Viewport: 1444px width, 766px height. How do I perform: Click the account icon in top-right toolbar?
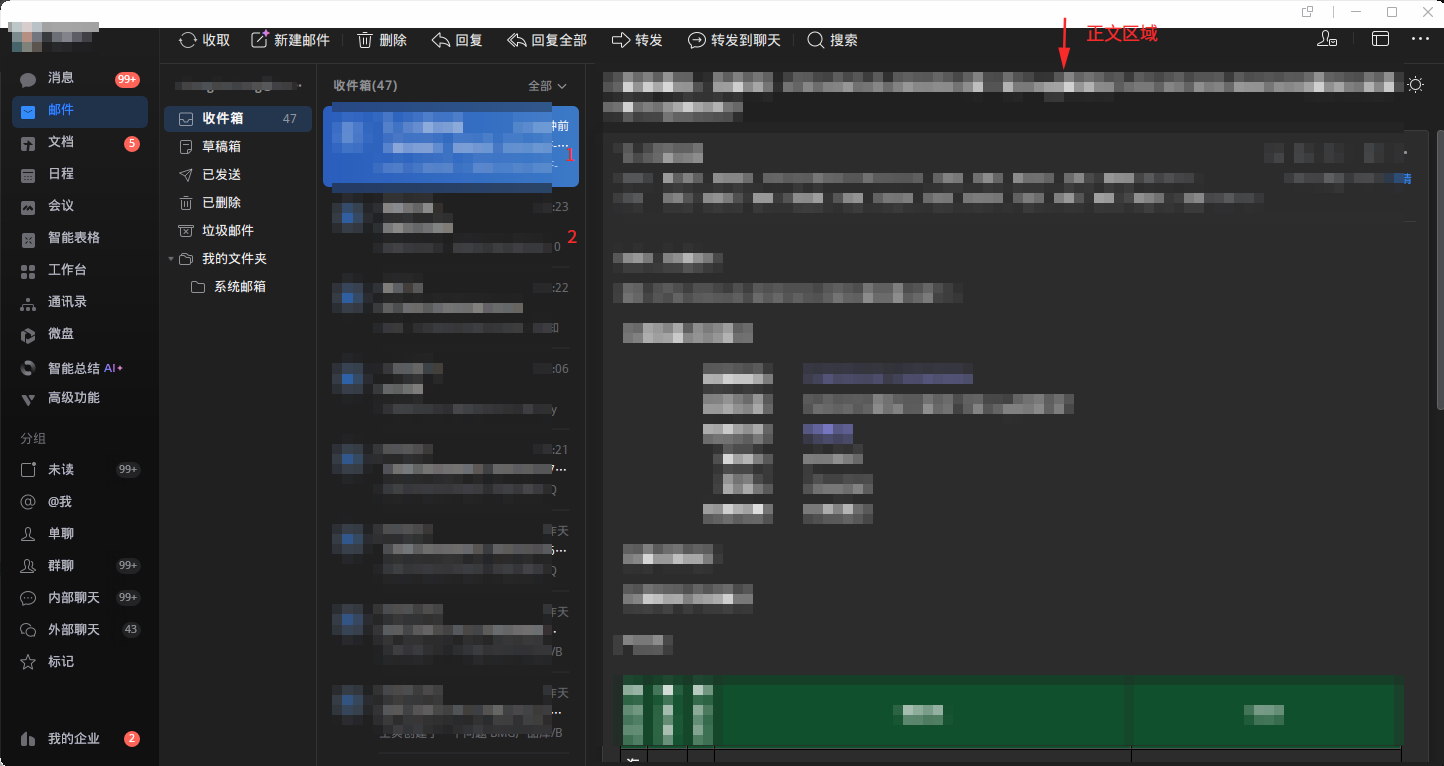pos(1327,40)
